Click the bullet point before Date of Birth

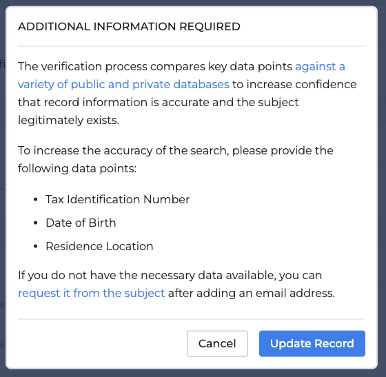[x=36, y=223]
